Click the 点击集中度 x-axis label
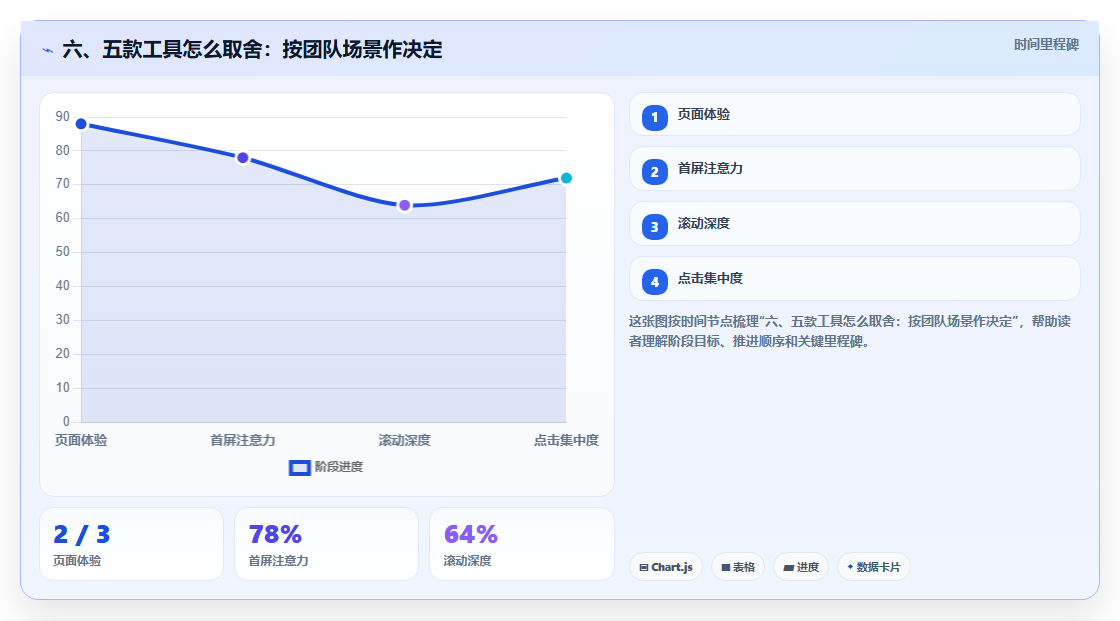Screen dimensions: 1120x621 pyautogui.click(x=566, y=440)
